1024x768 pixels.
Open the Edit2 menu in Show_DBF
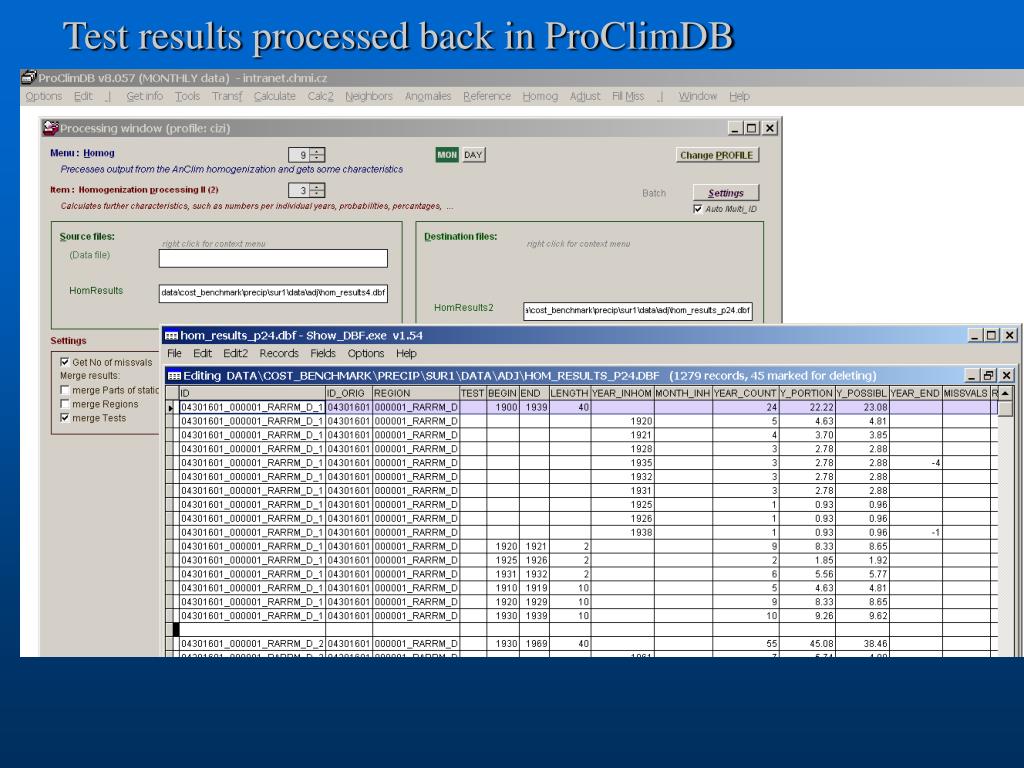click(235, 353)
